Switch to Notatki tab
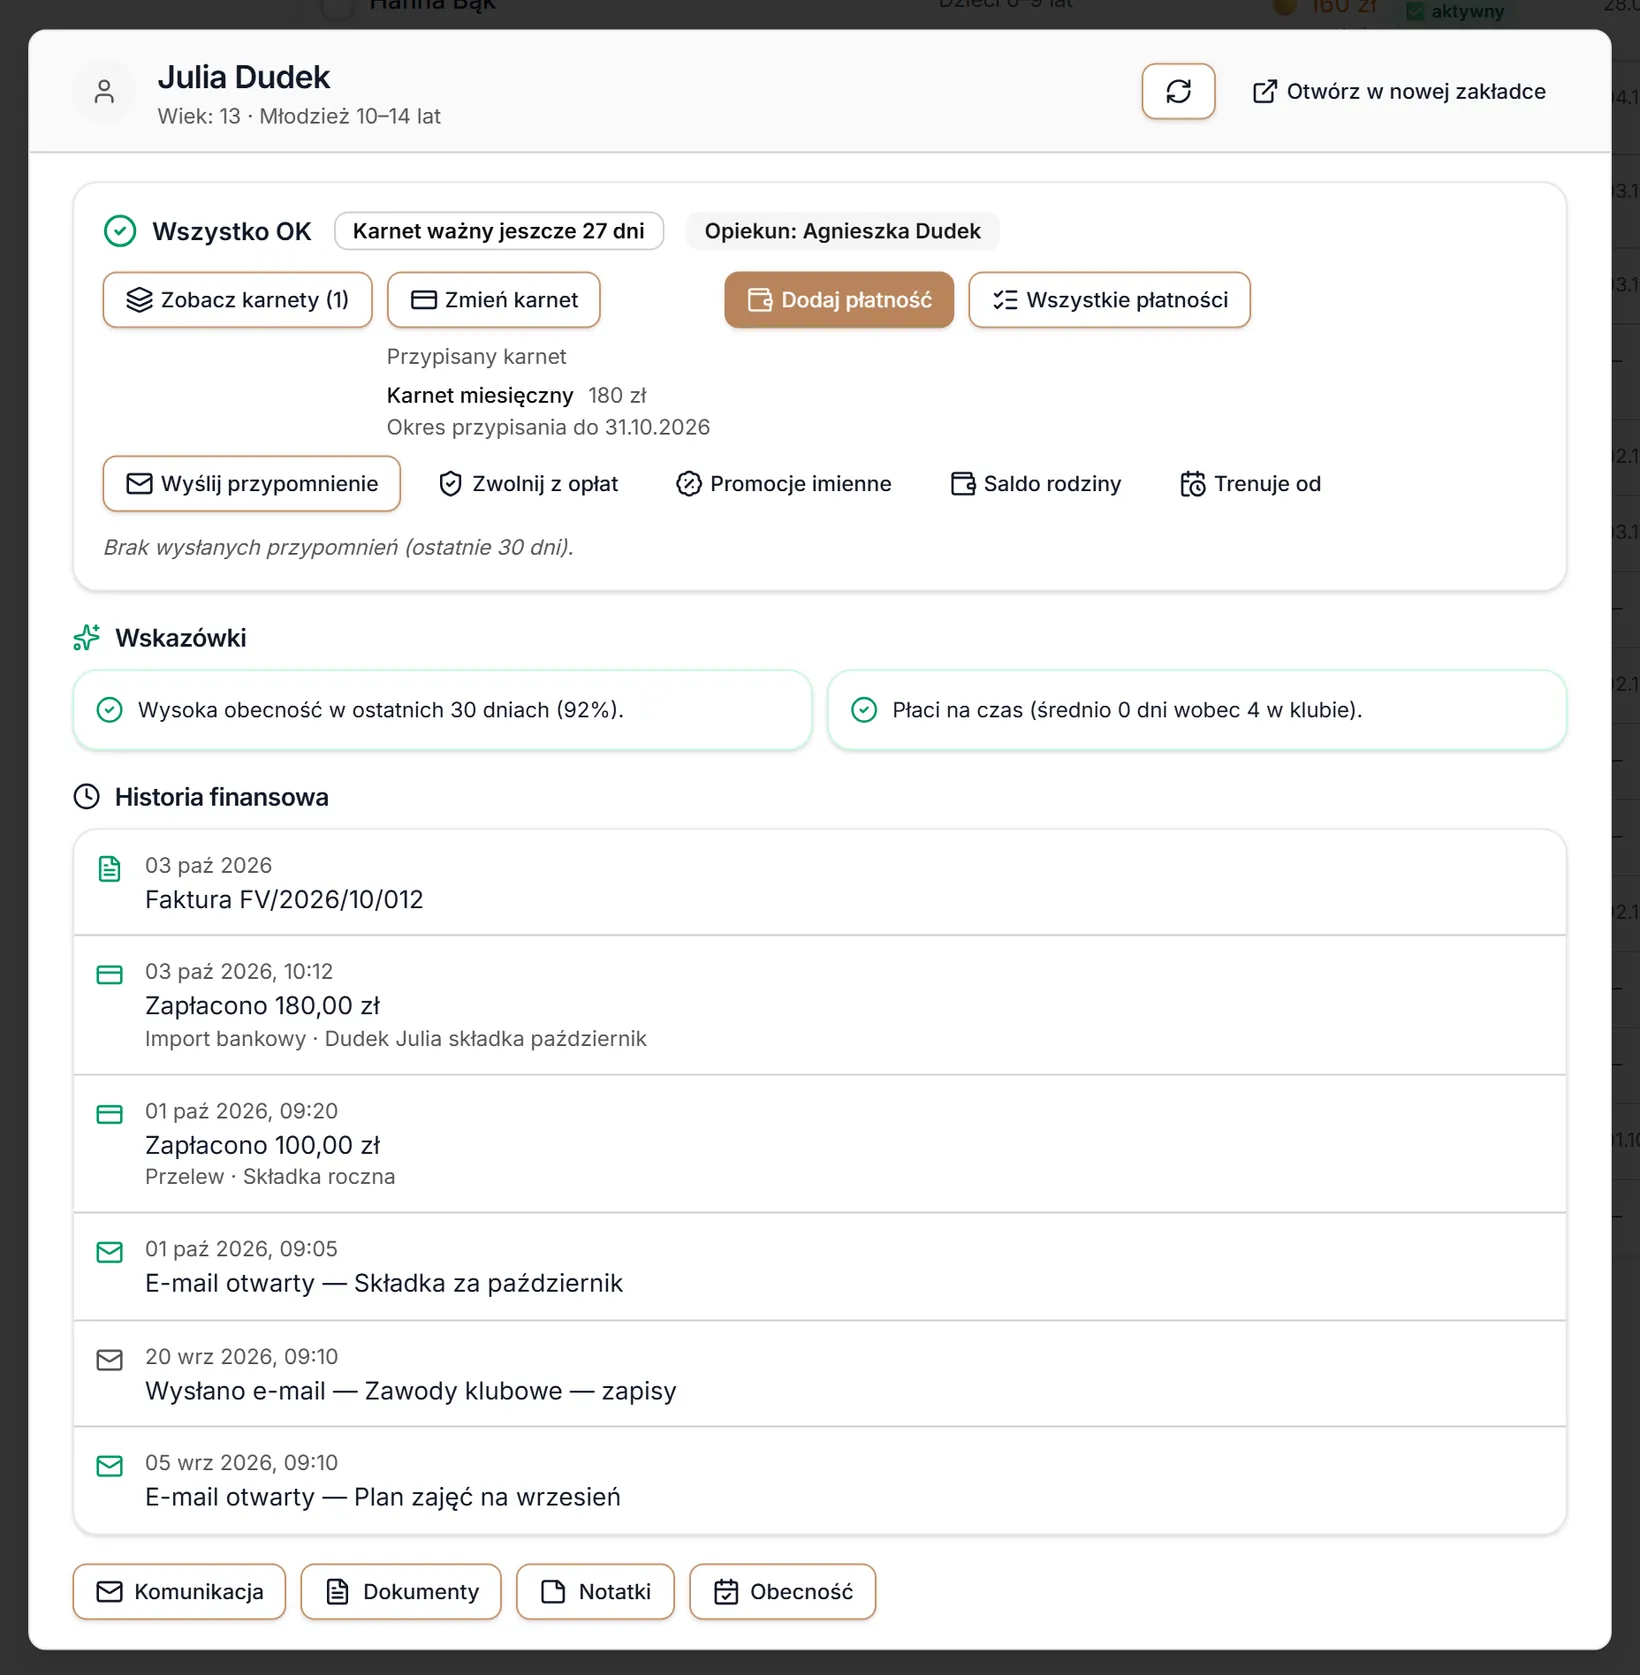The width and height of the screenshot is (1640, 1675). [x=595, y=1592]
